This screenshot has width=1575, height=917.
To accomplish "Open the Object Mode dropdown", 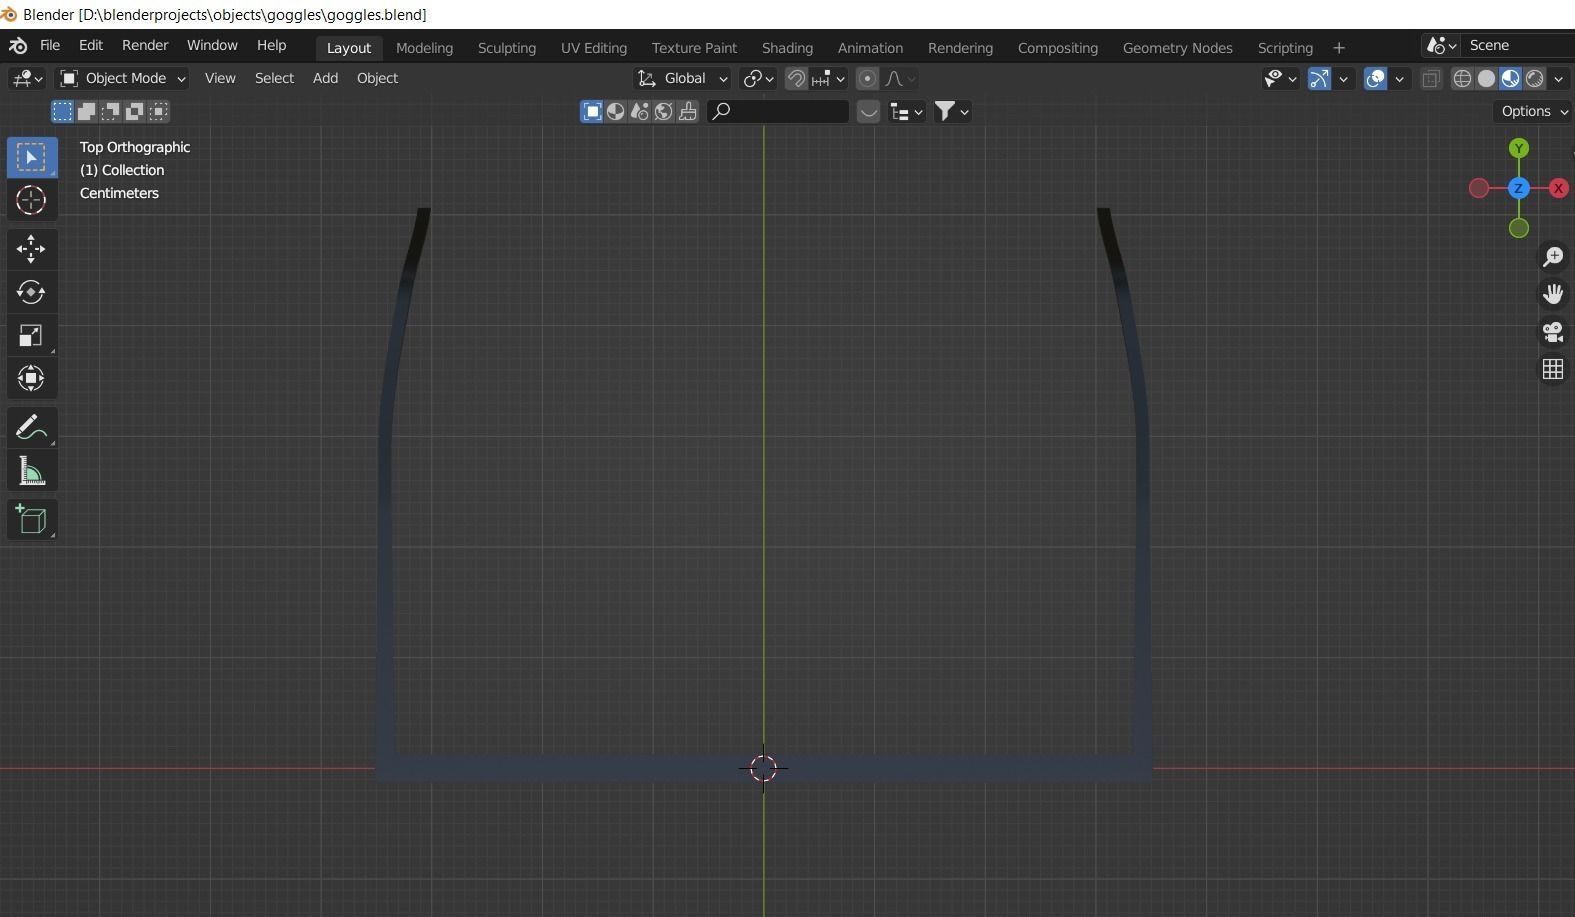I will (x=122, y=78).
